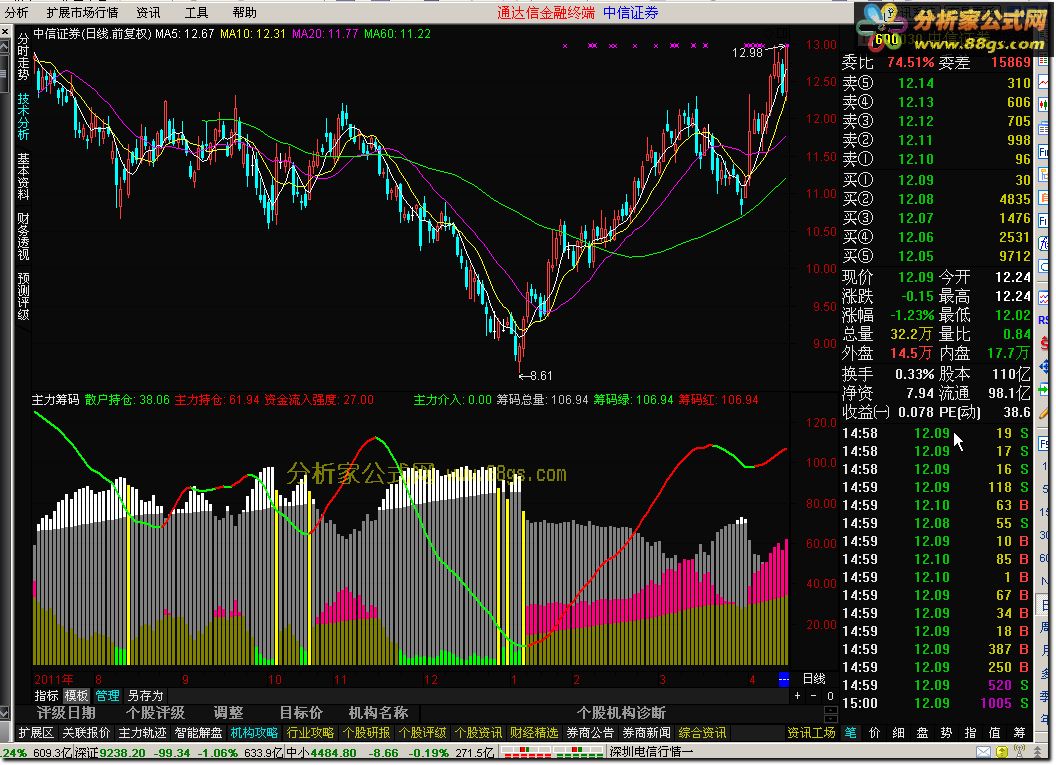The width and height of the screenshot is (1056, 765).
Task: Select the 细 detail tab
Action: pos(898,733)
